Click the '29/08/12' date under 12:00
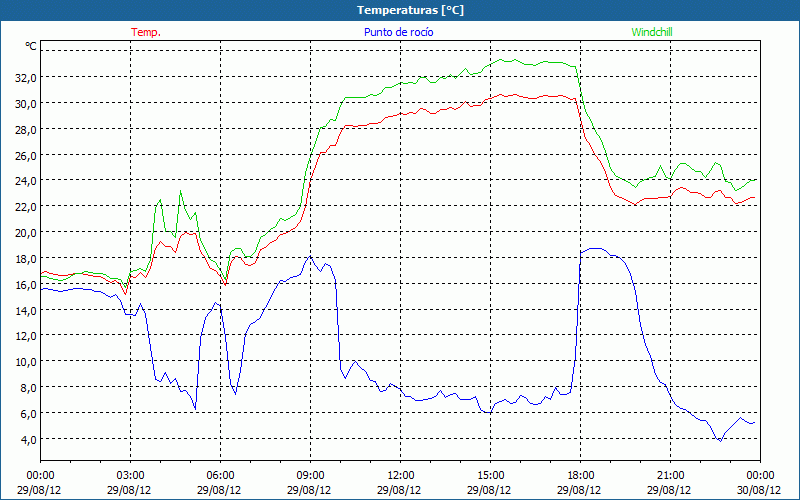This screenshot has height=500, width=800. pos(399,490)
